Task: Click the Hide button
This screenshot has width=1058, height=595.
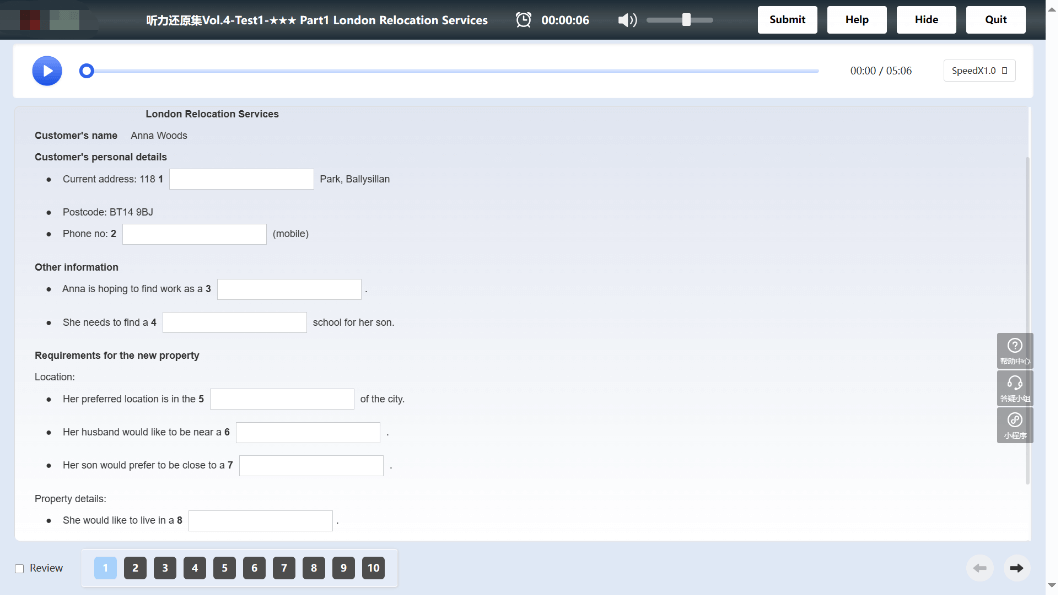Action: (x=926, y=20)
